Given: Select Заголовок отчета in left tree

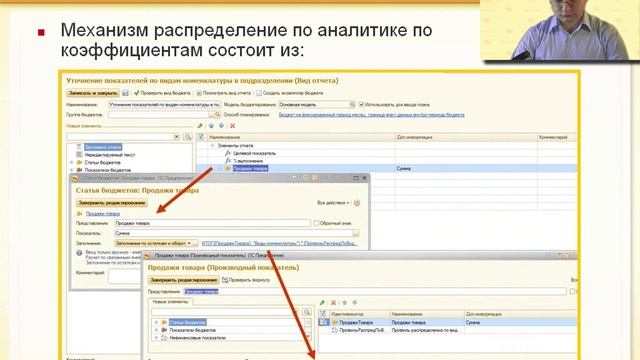Looking at the screenshot, I should (x=103, y=147).
